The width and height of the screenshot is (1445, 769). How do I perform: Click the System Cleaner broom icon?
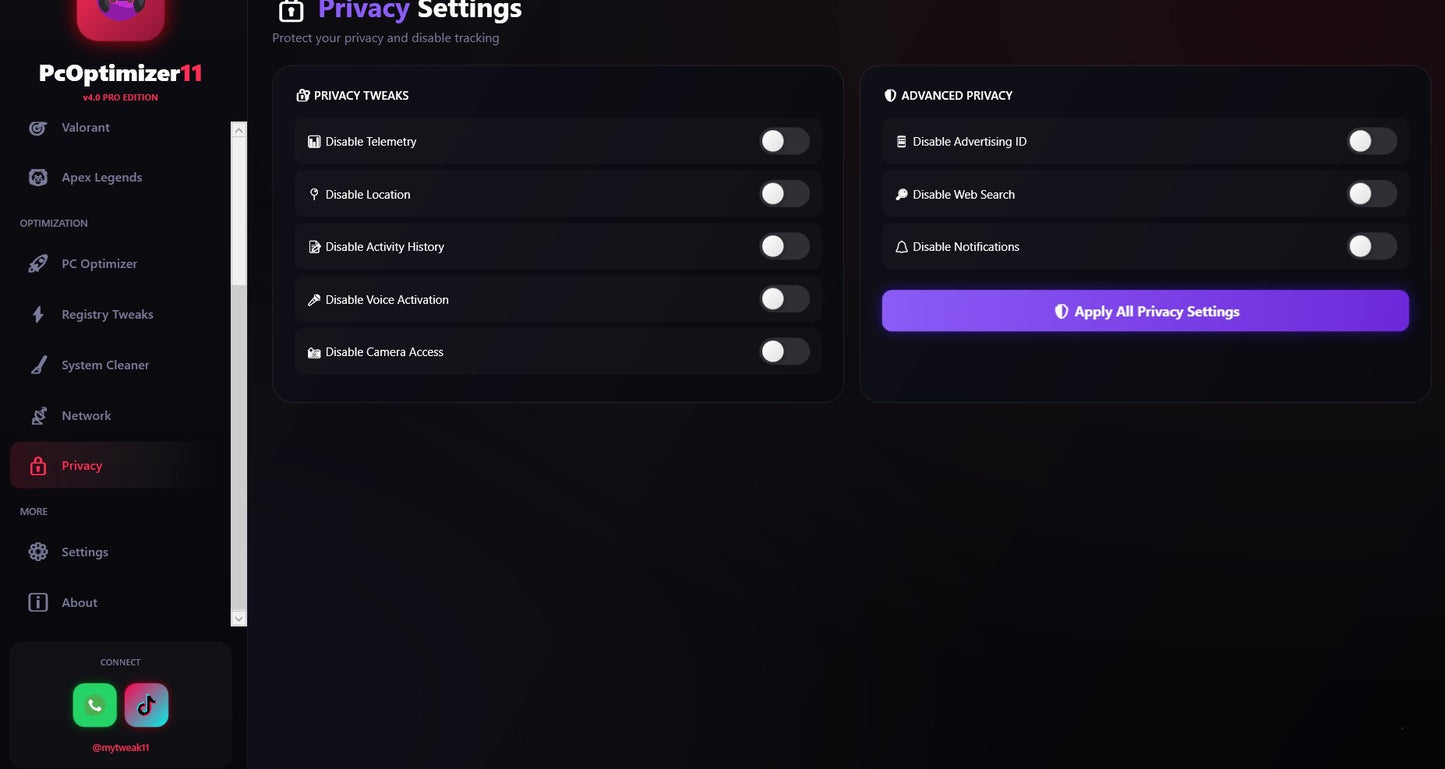pyautogui.click(x=38, y=365)
